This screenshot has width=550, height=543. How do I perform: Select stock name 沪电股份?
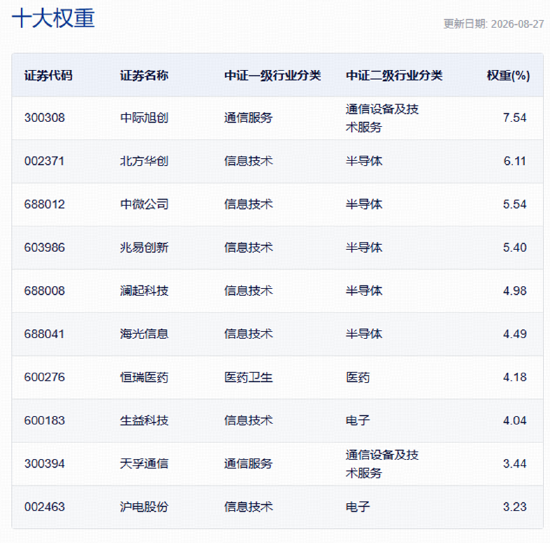144,507
